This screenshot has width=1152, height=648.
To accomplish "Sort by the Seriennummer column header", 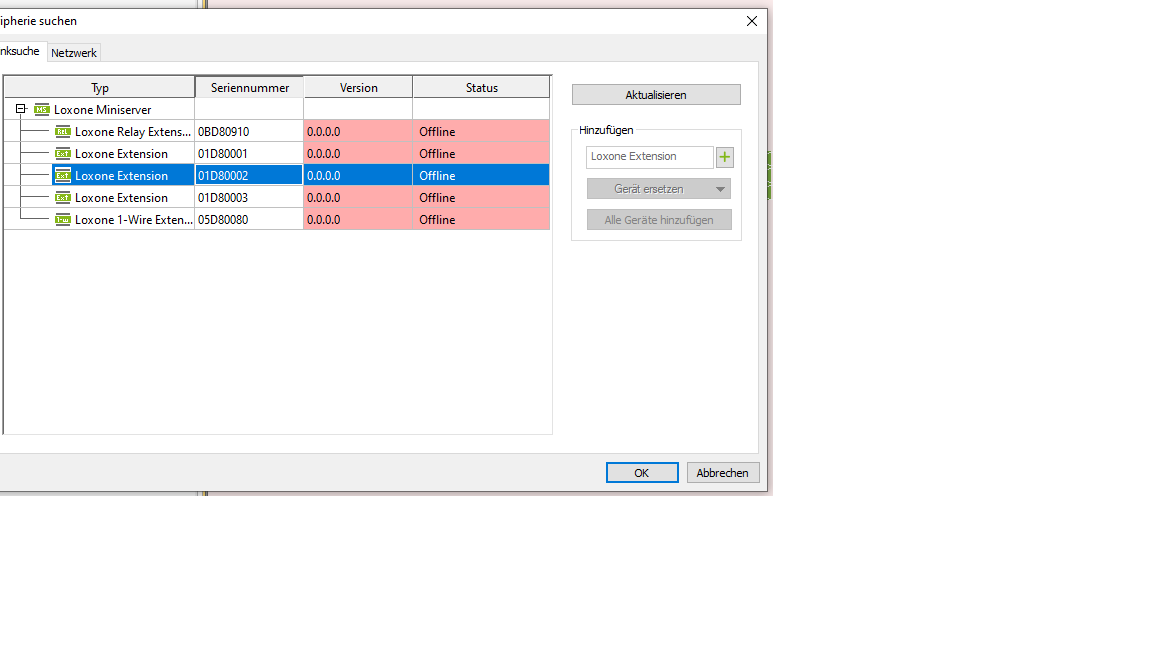I will (x=250, y=87).
